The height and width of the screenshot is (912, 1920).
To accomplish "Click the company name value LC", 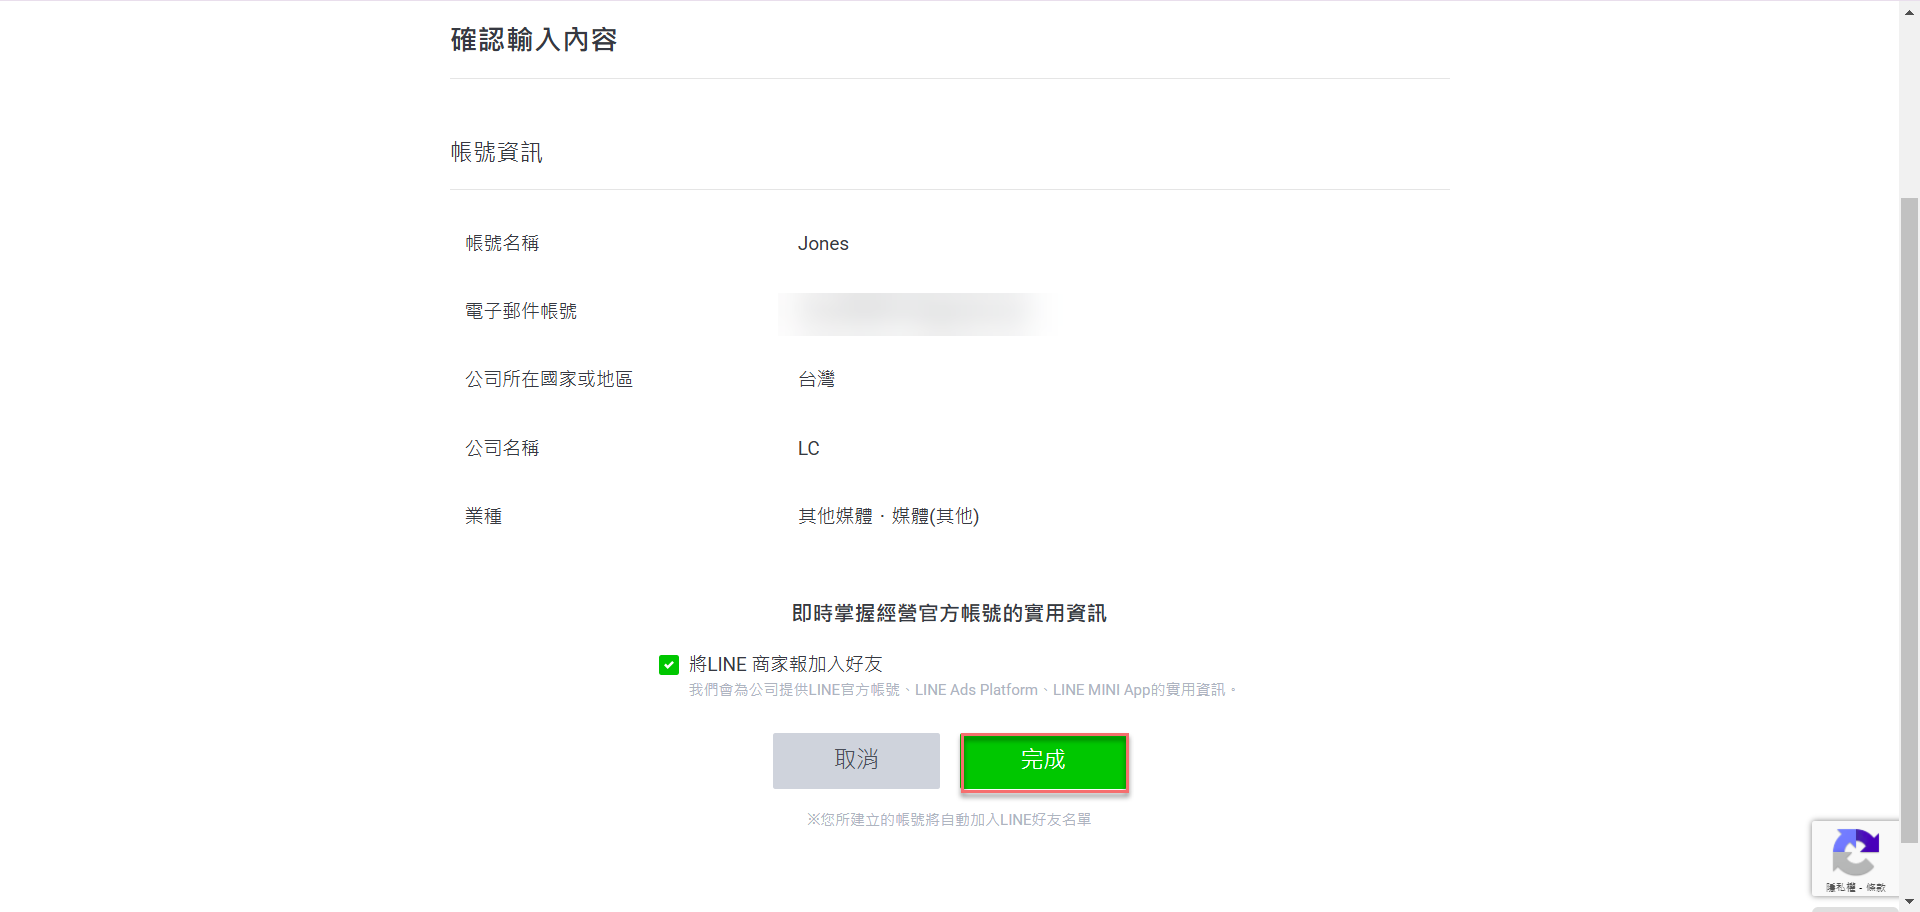I will pyautogui.click(x=808, y=449).
